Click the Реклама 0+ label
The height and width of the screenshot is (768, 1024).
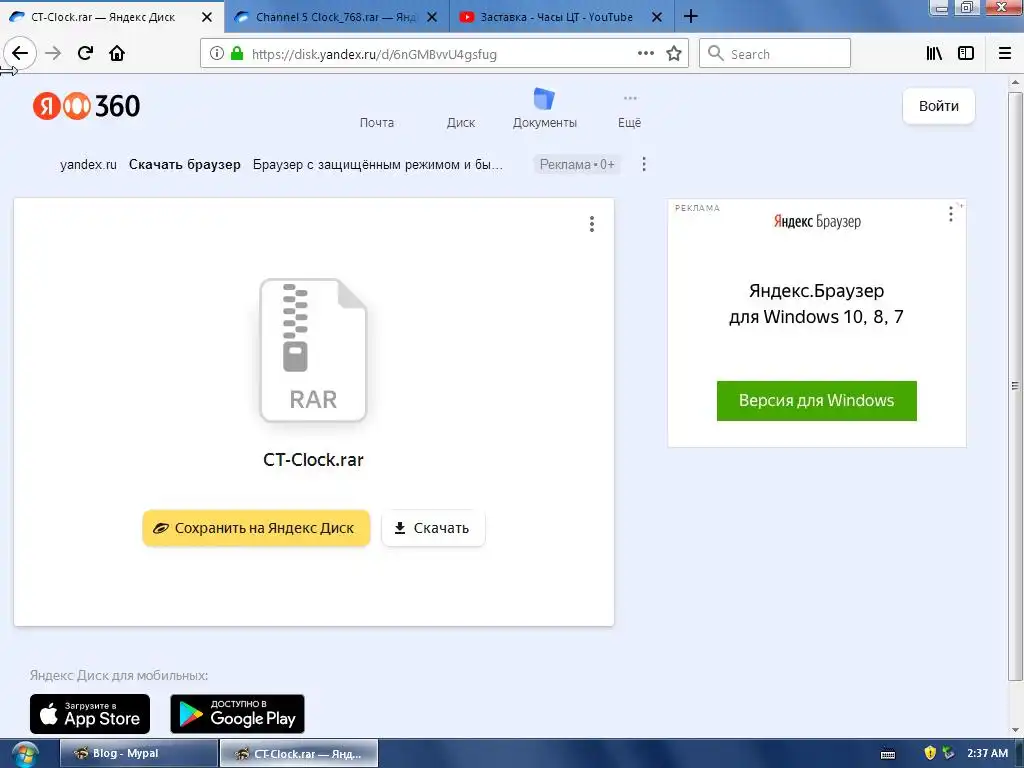pyautogui.click(x=577, y=165)
